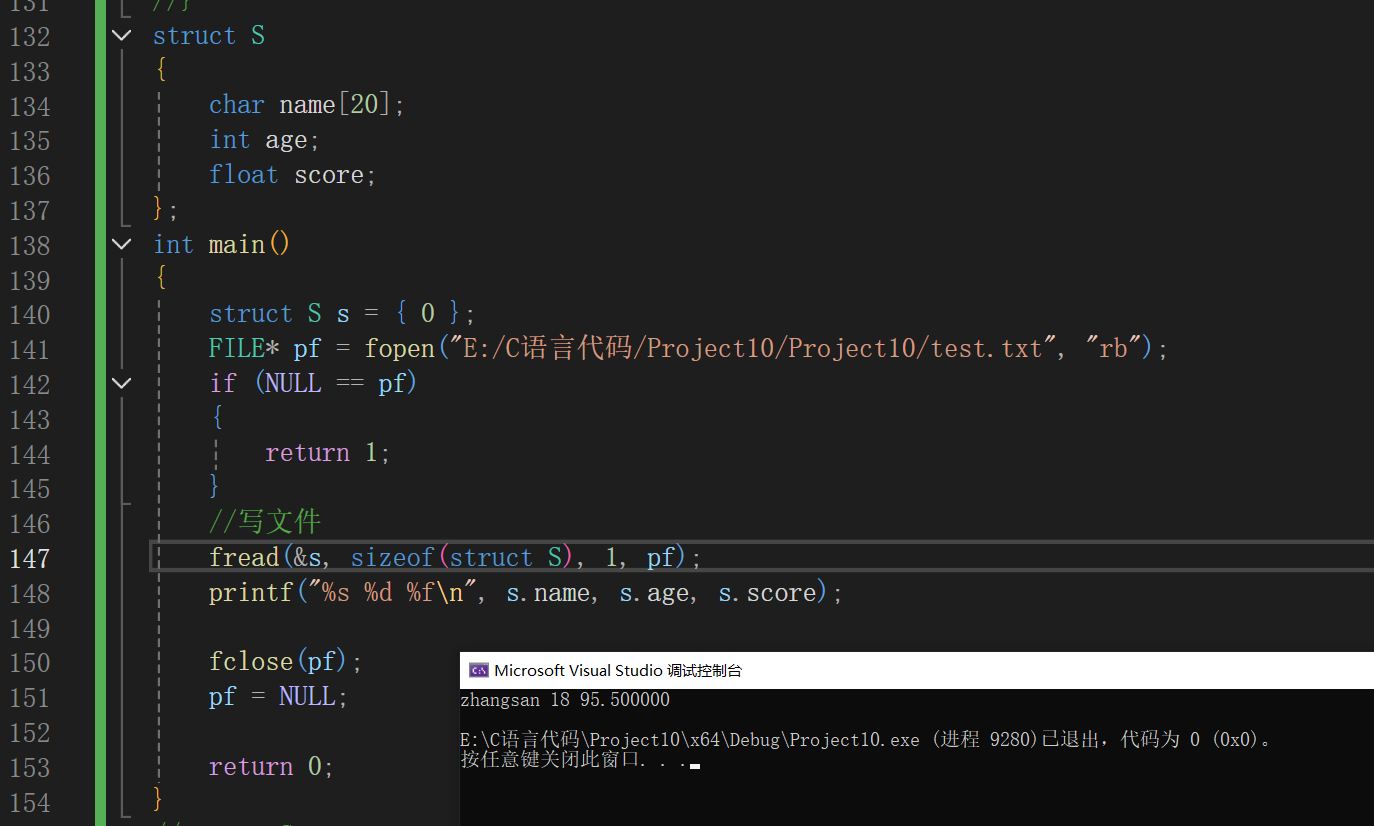The height and width of the screenshot is (826, 1374).
Task: Click the console window icon in title bar
Action: (478, 670)
